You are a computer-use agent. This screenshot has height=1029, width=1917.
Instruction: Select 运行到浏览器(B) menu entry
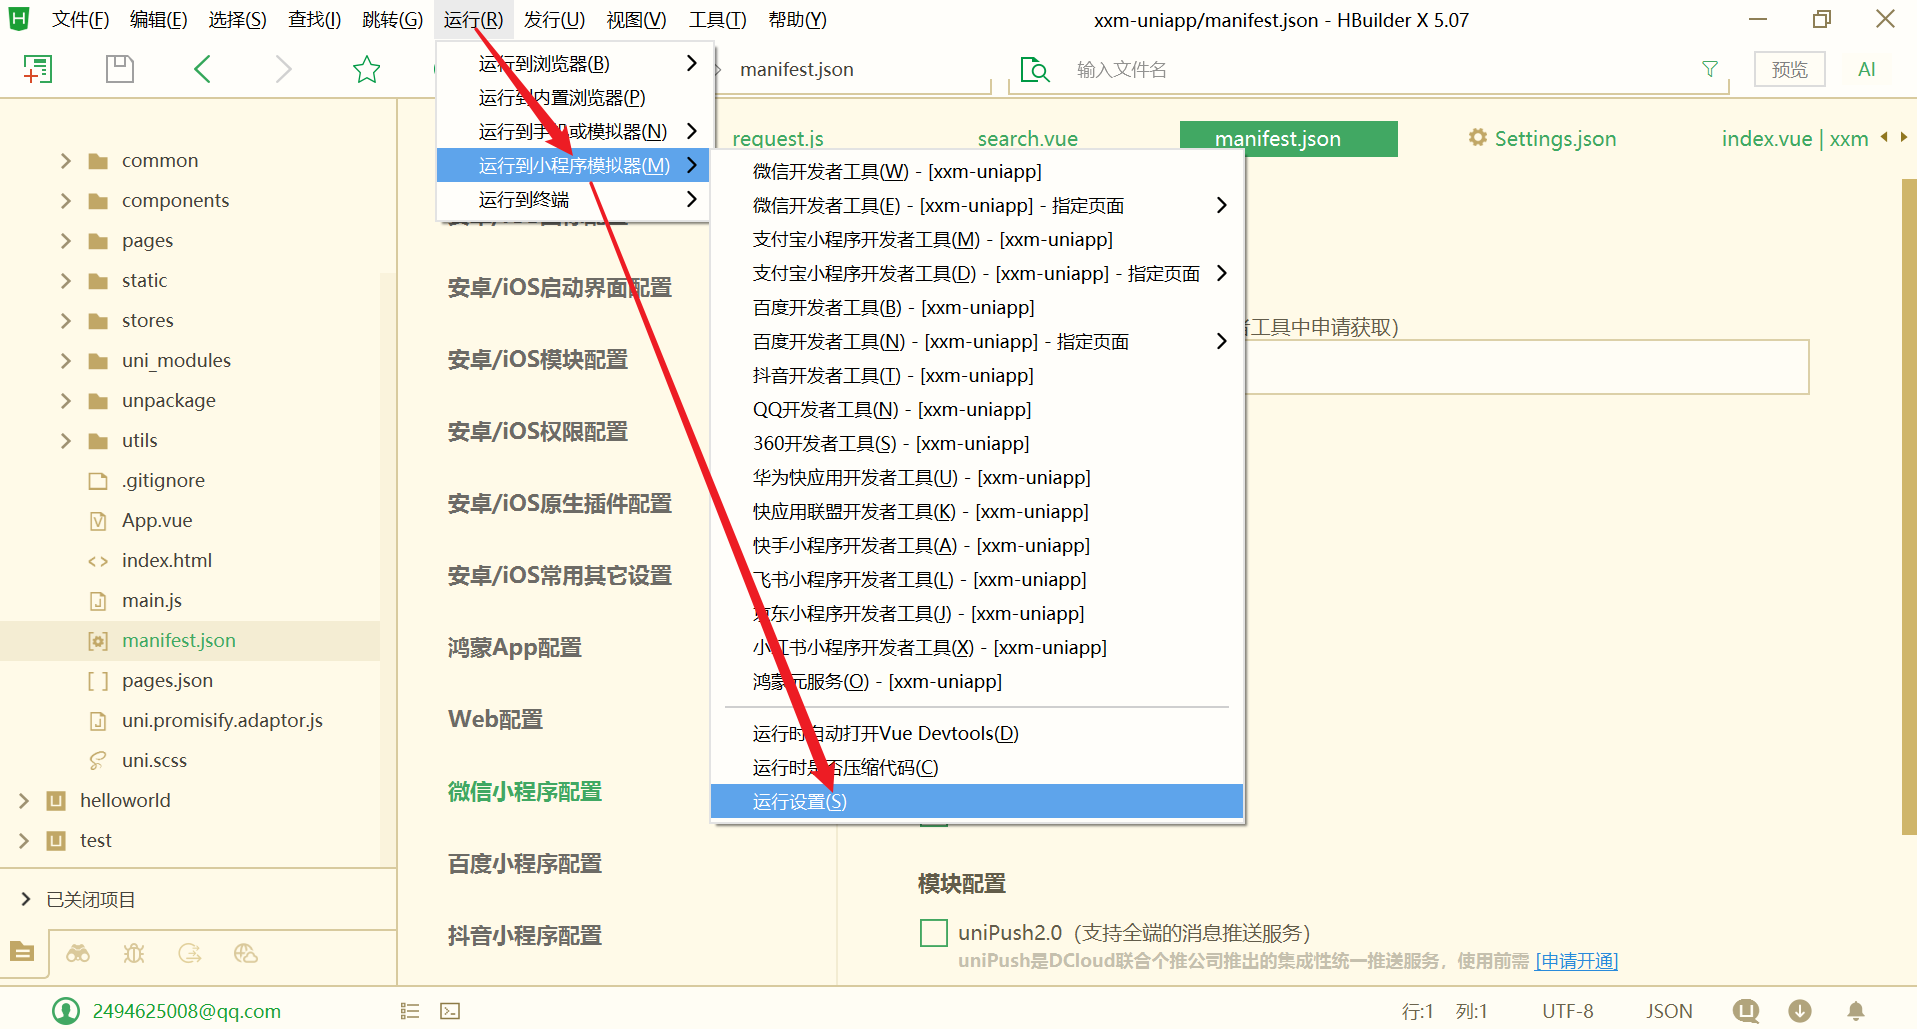575,64
